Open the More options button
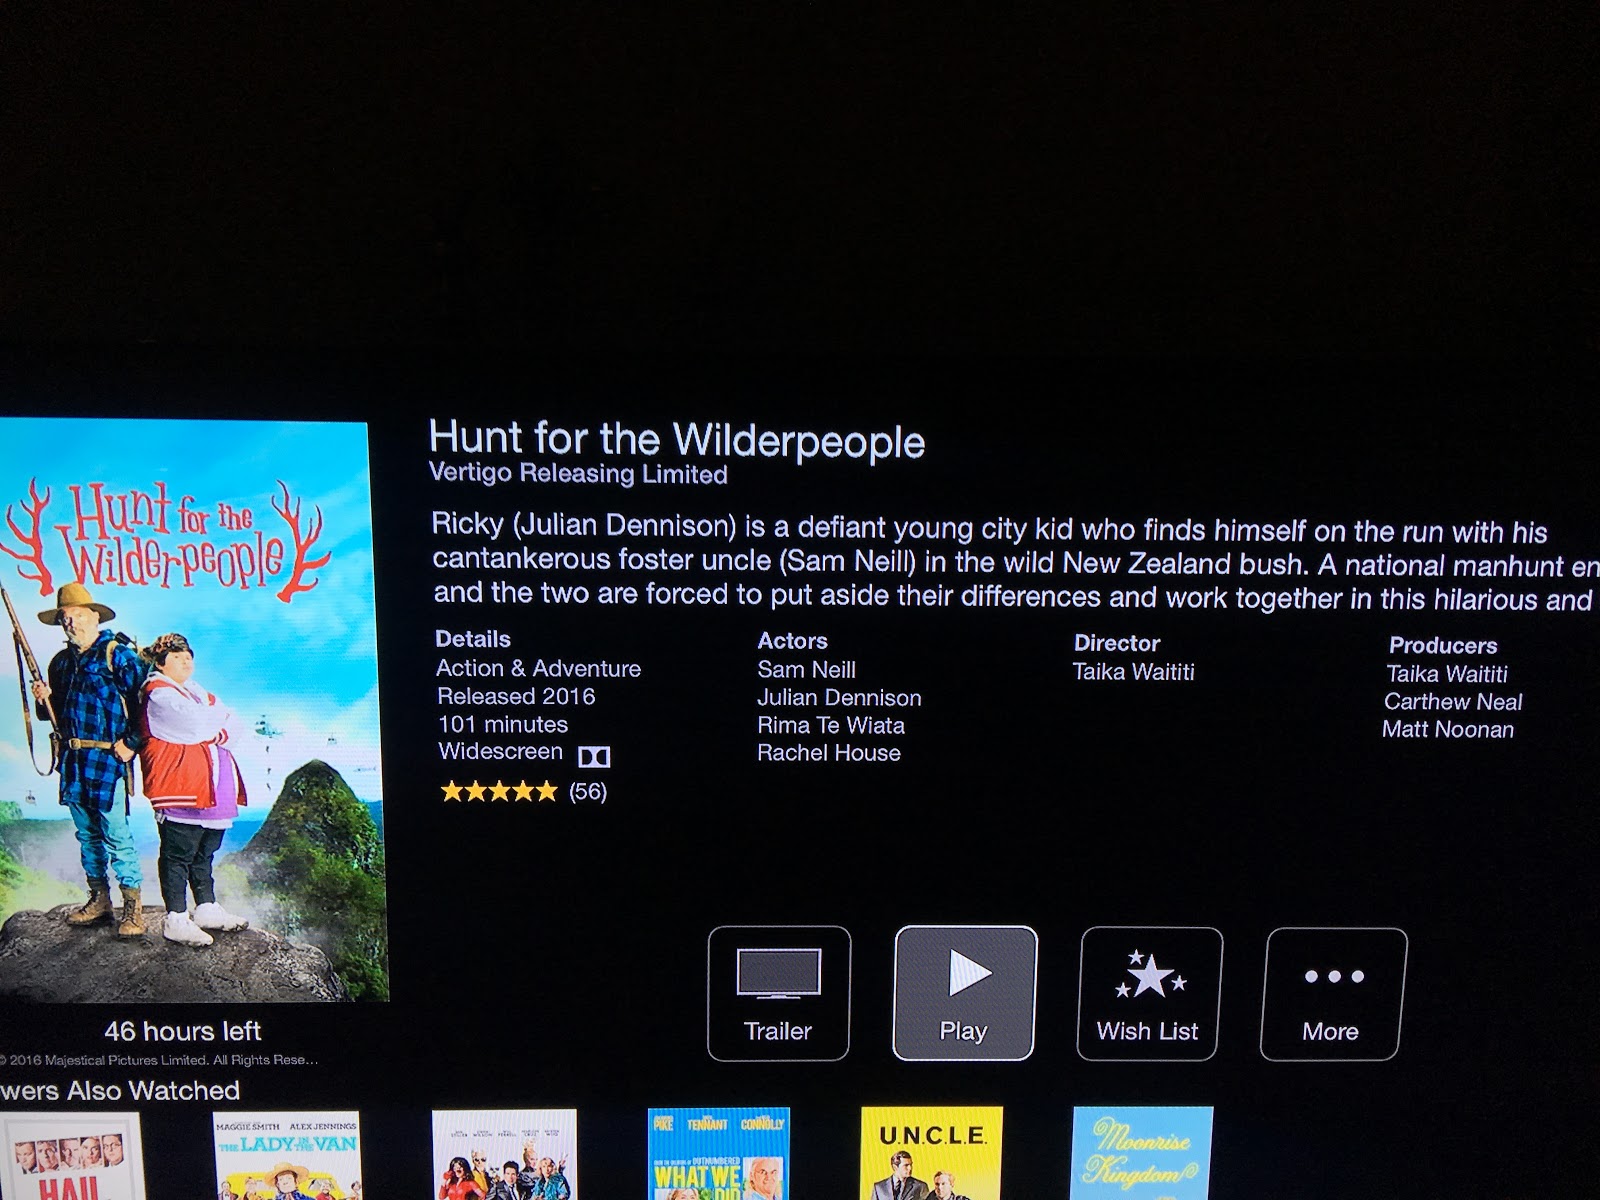This screenshot has height=1200, width=1600. pyautogui.click(x=1333, y=994)
